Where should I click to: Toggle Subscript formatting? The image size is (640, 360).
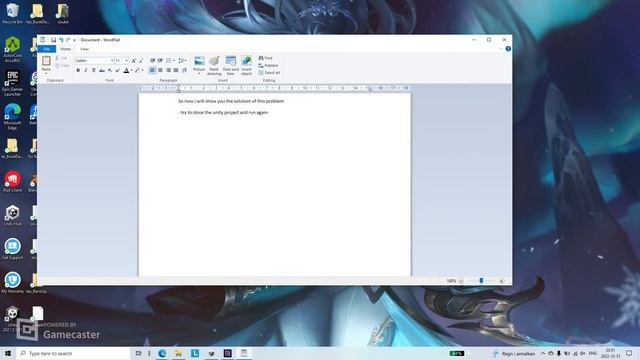[110, 70]
